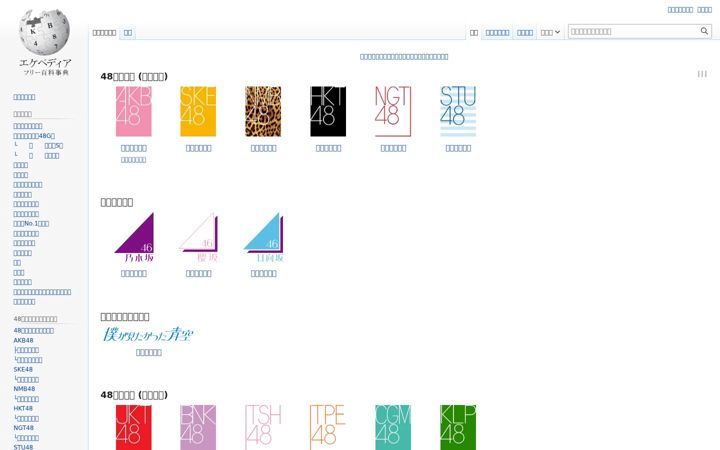Open the purple BNK48 logo
The image size is (720, 450).
[x=198, y=427]
